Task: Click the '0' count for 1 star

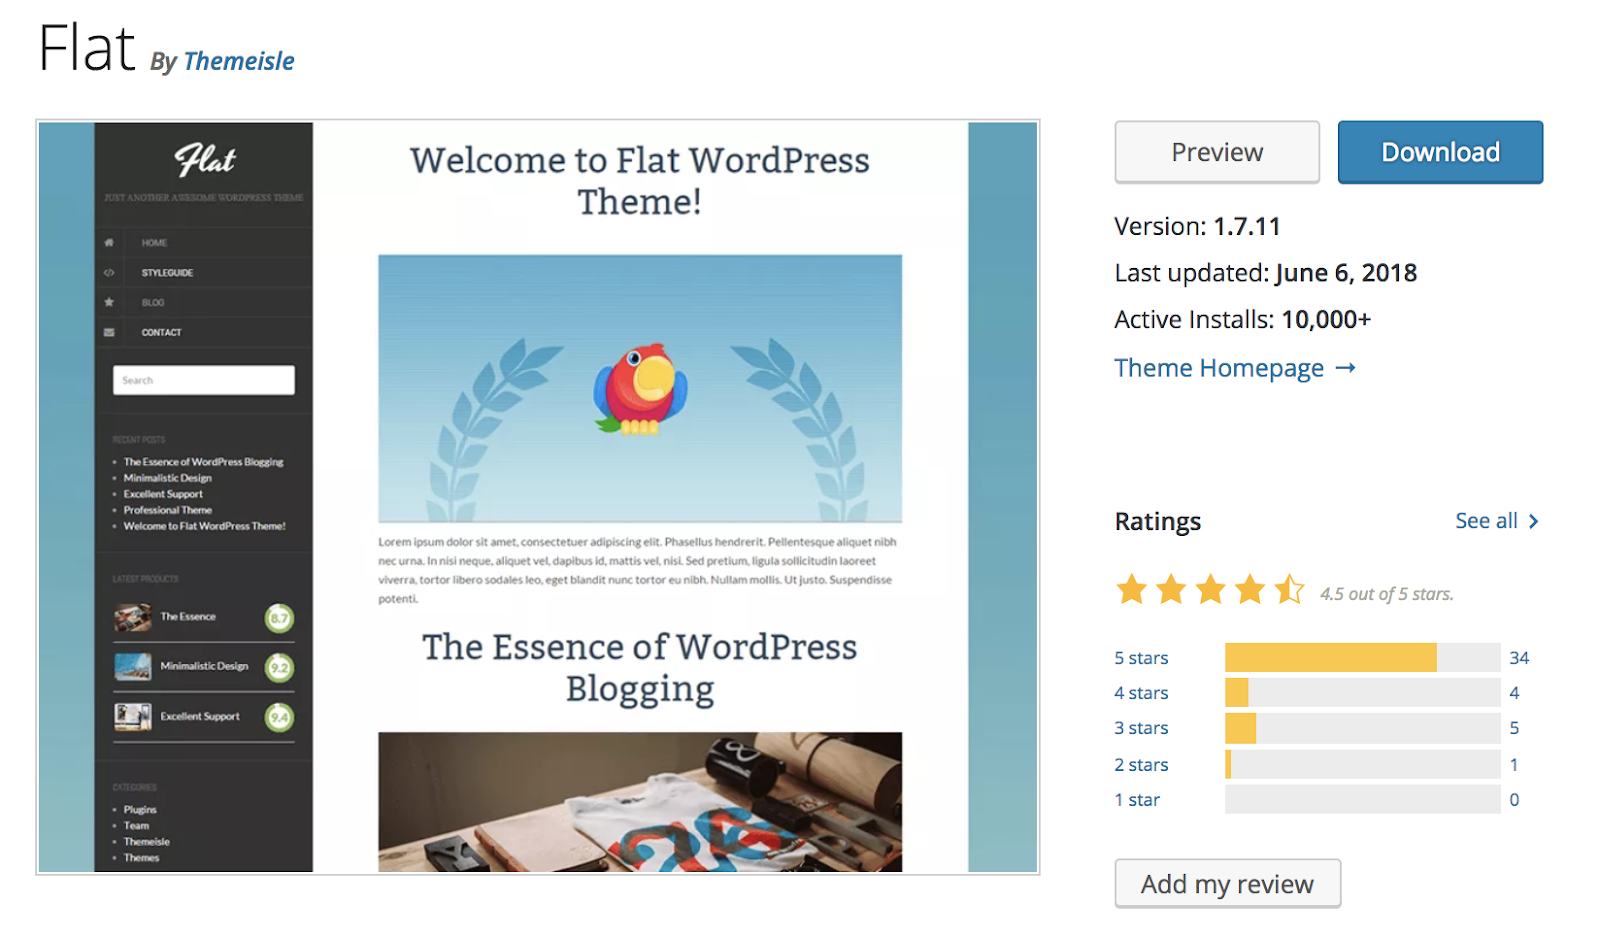Action: pyautogui.click(x=1514, y=800)
